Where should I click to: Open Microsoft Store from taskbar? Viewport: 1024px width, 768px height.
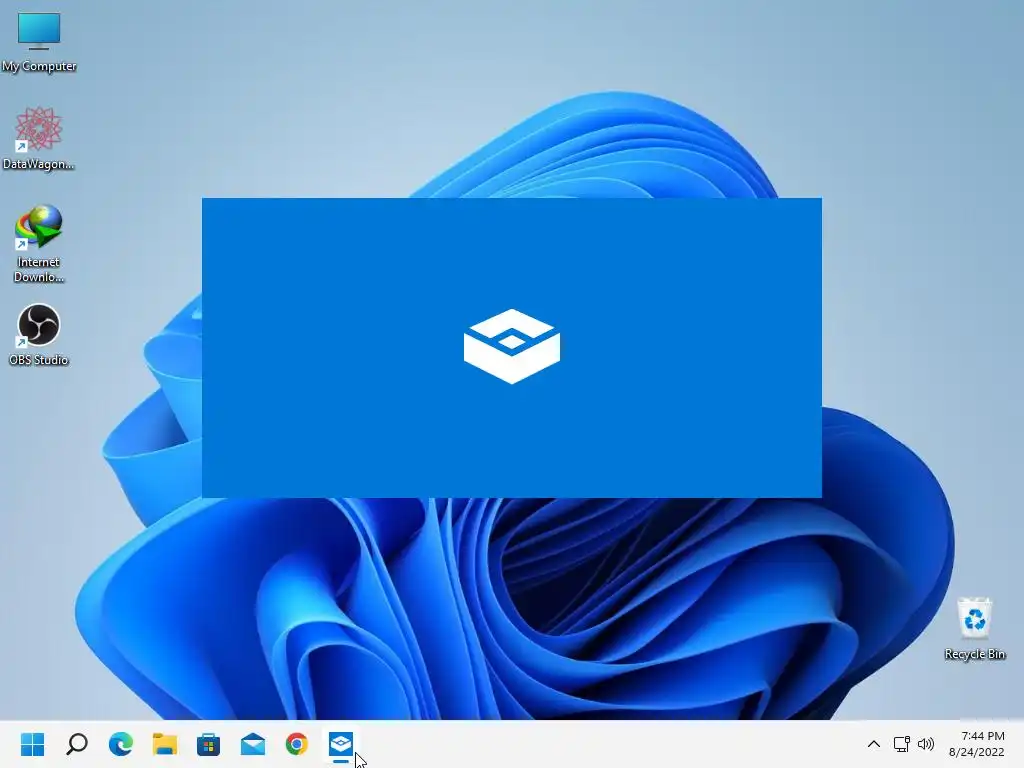coord(208,744)
